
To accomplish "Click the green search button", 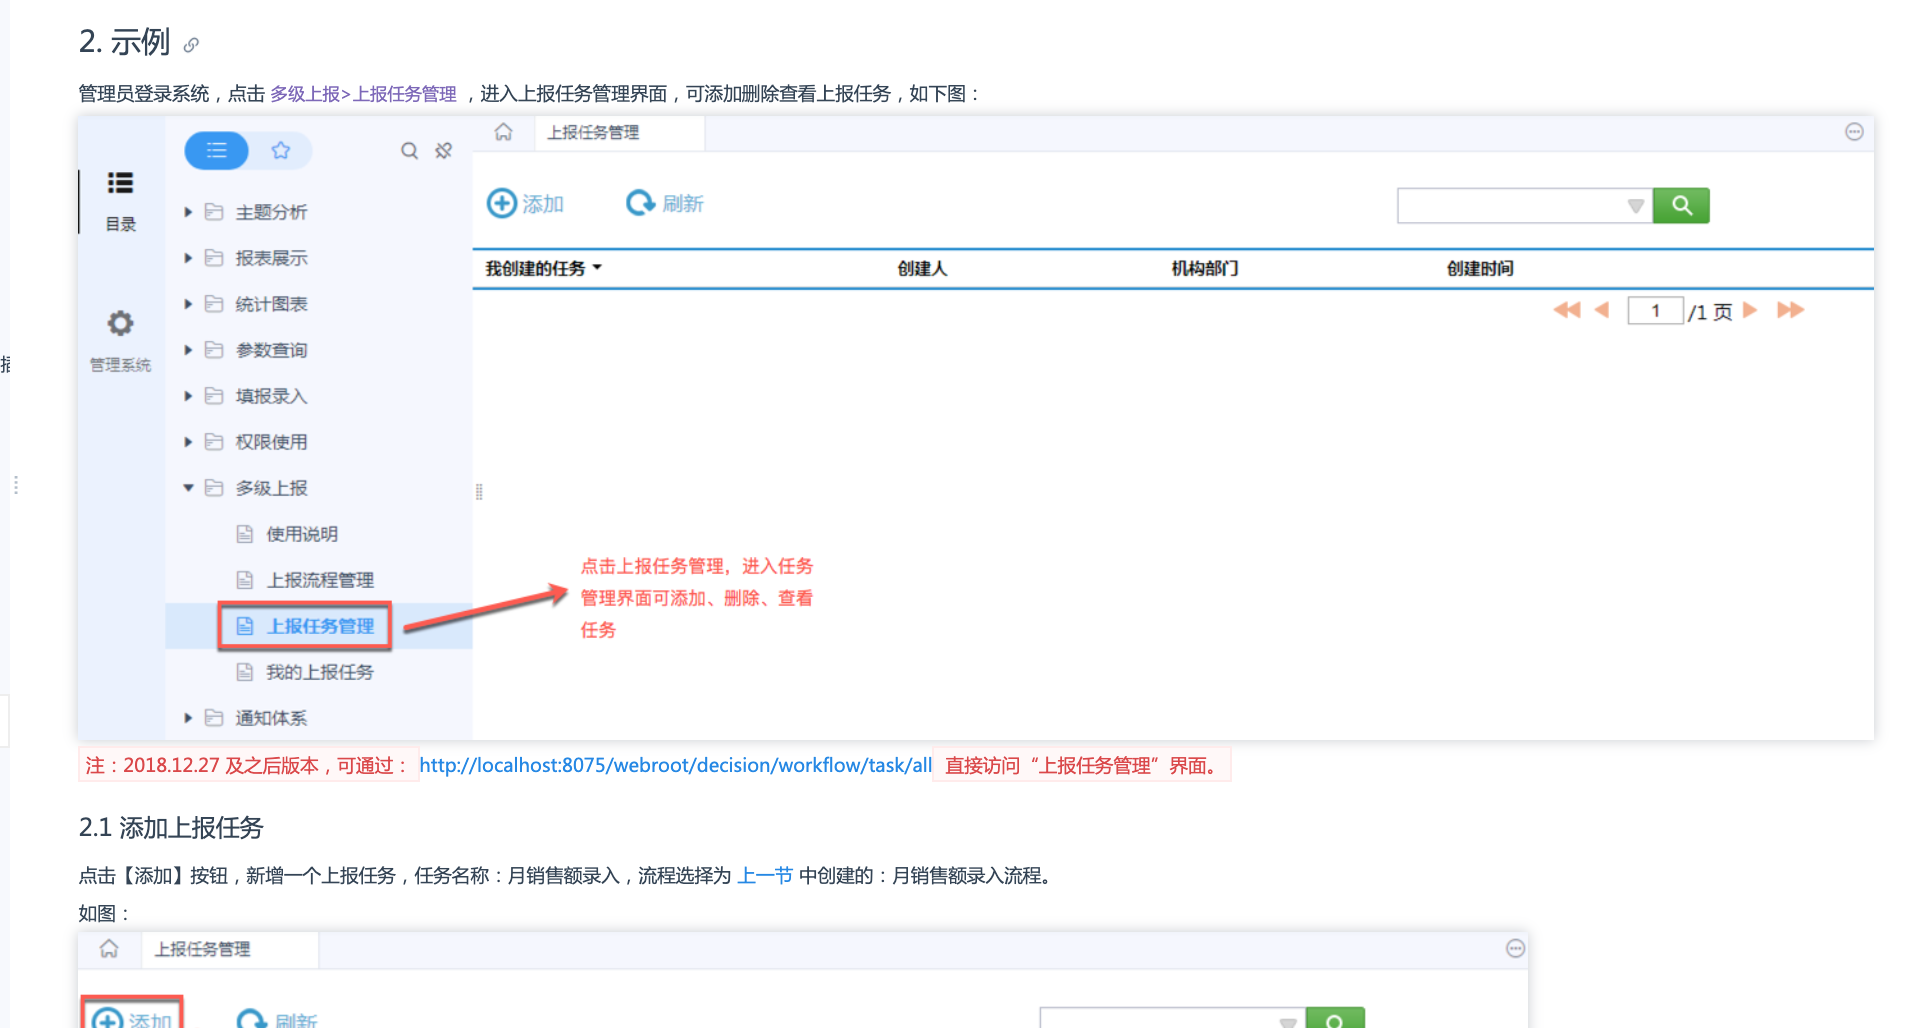I will [x=1680, y=205].
